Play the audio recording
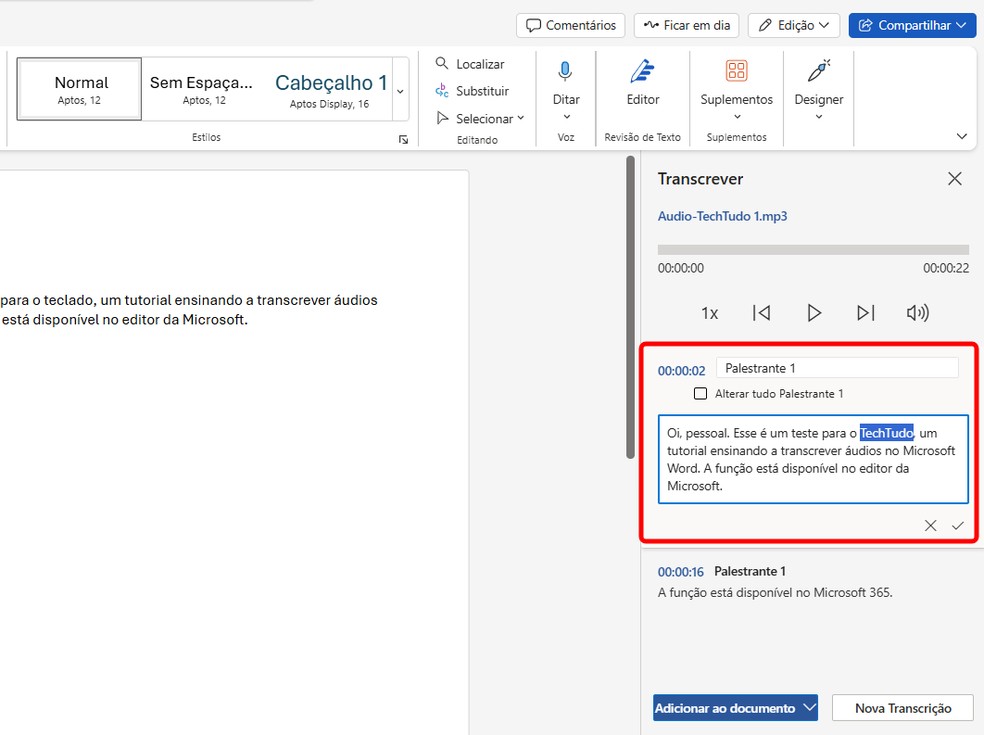 coord(814,313)
